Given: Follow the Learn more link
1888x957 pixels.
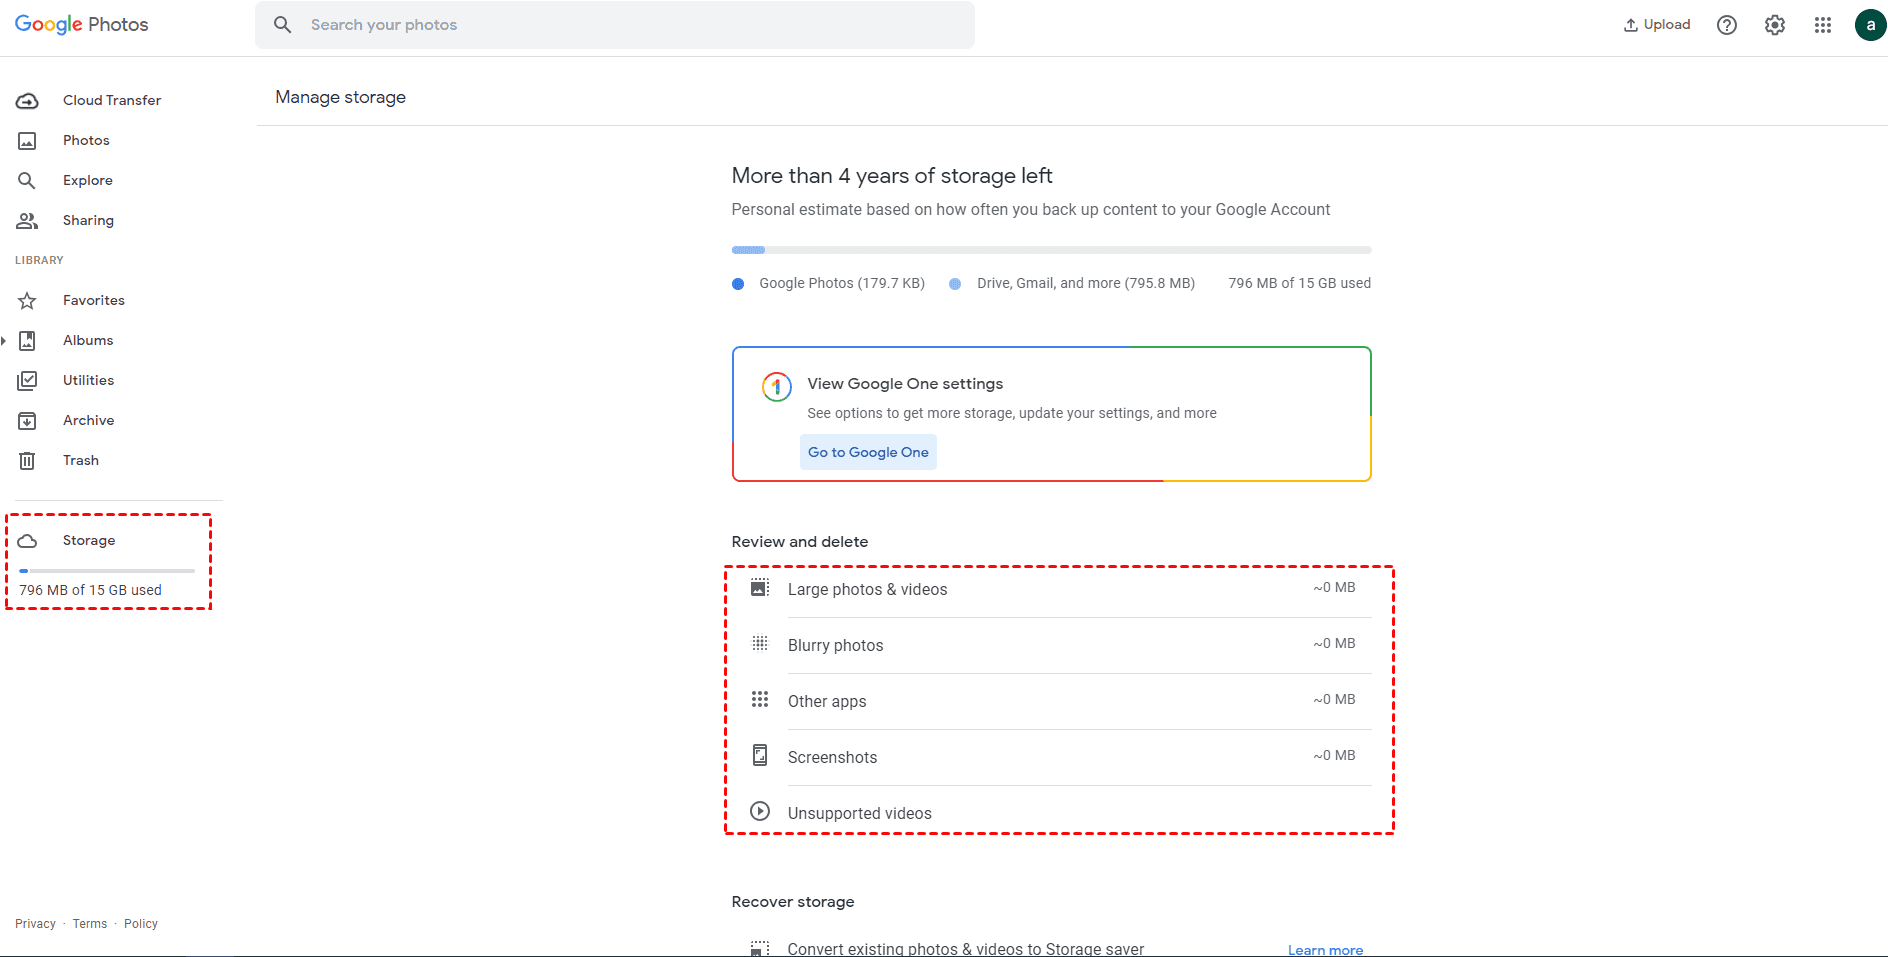Looking at the screenshot, I should 1325,950.
